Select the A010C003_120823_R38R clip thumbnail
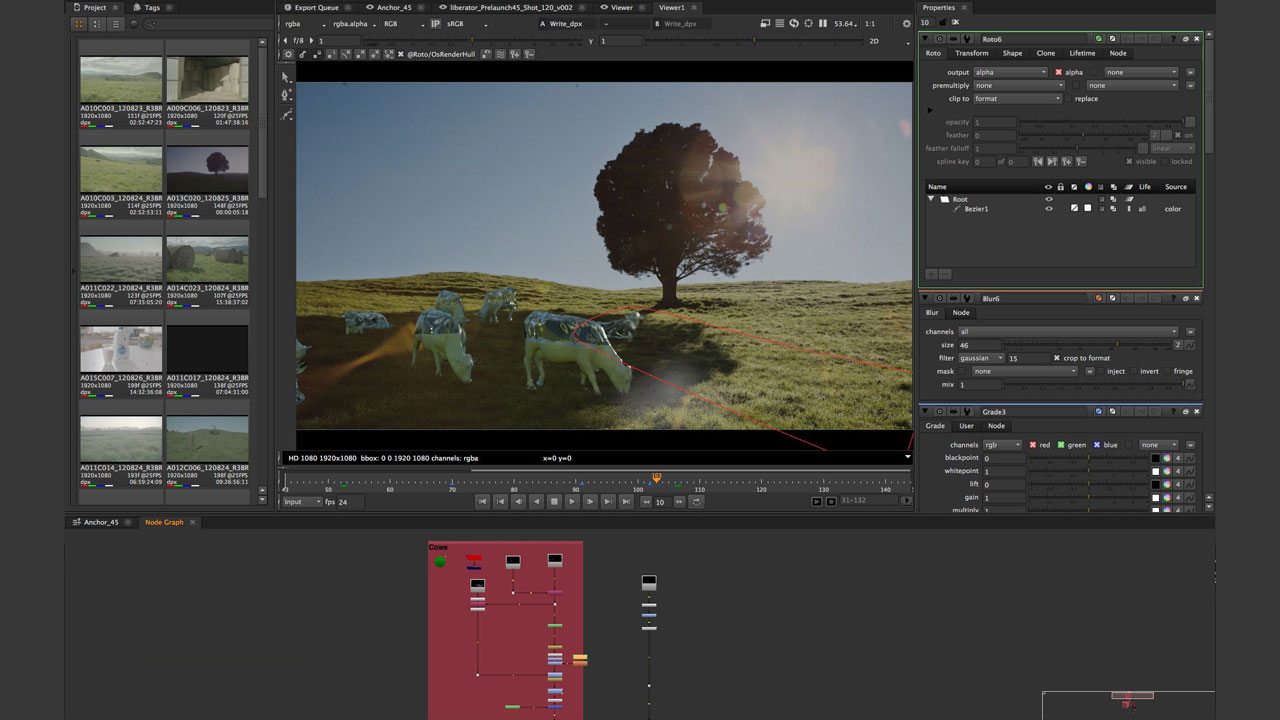Image resolution: width=1280 pixels, height=720 pixels. [121, 79]
